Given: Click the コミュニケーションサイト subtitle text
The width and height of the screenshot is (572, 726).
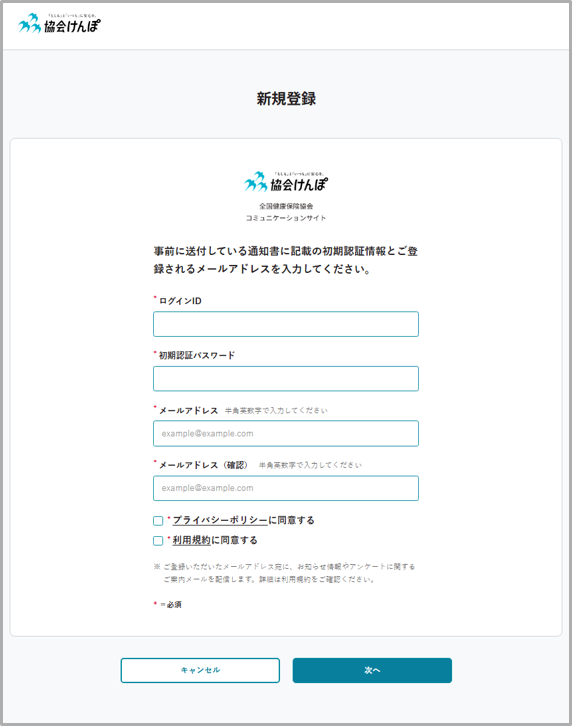Looking at the screenshot, I should tap(286, 218).
